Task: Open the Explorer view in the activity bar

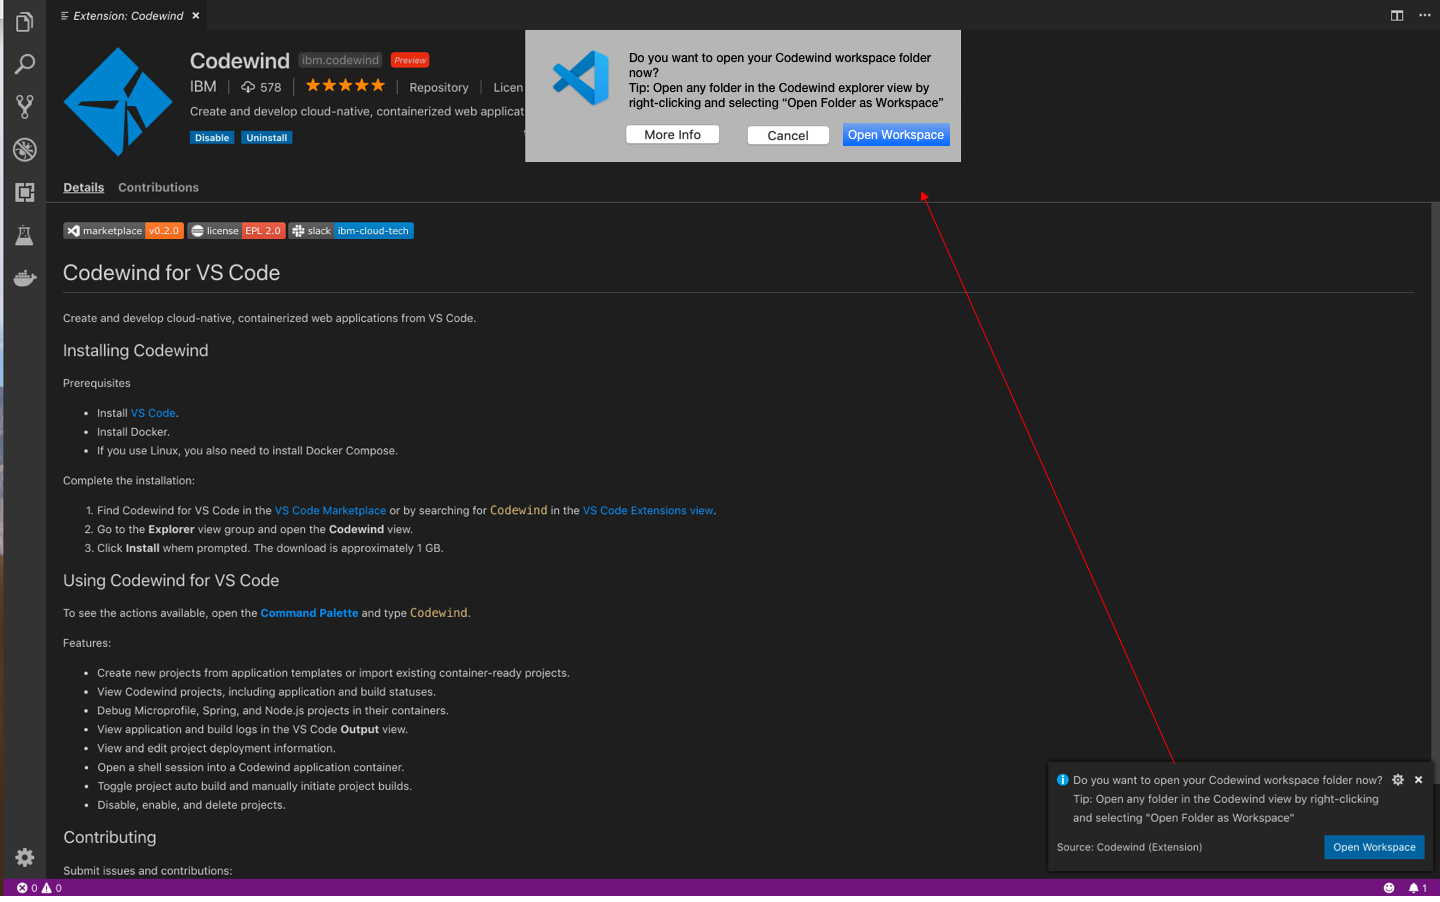Action: point(24,20)
